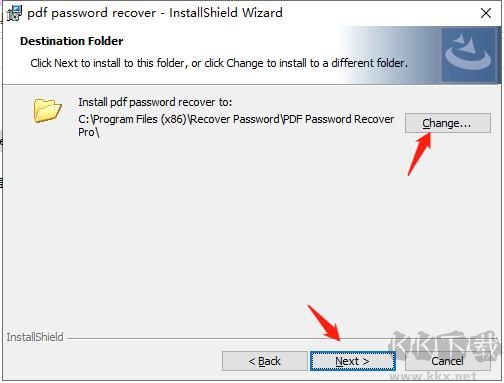Viewport: 504px width, 383px height.
Task: Click the wizard window title text
Action: [155, 13]
